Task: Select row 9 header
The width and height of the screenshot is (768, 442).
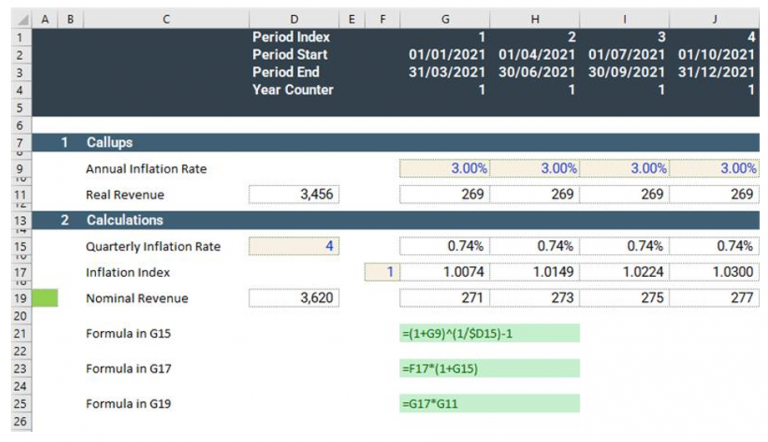Action: click(20, 169)
